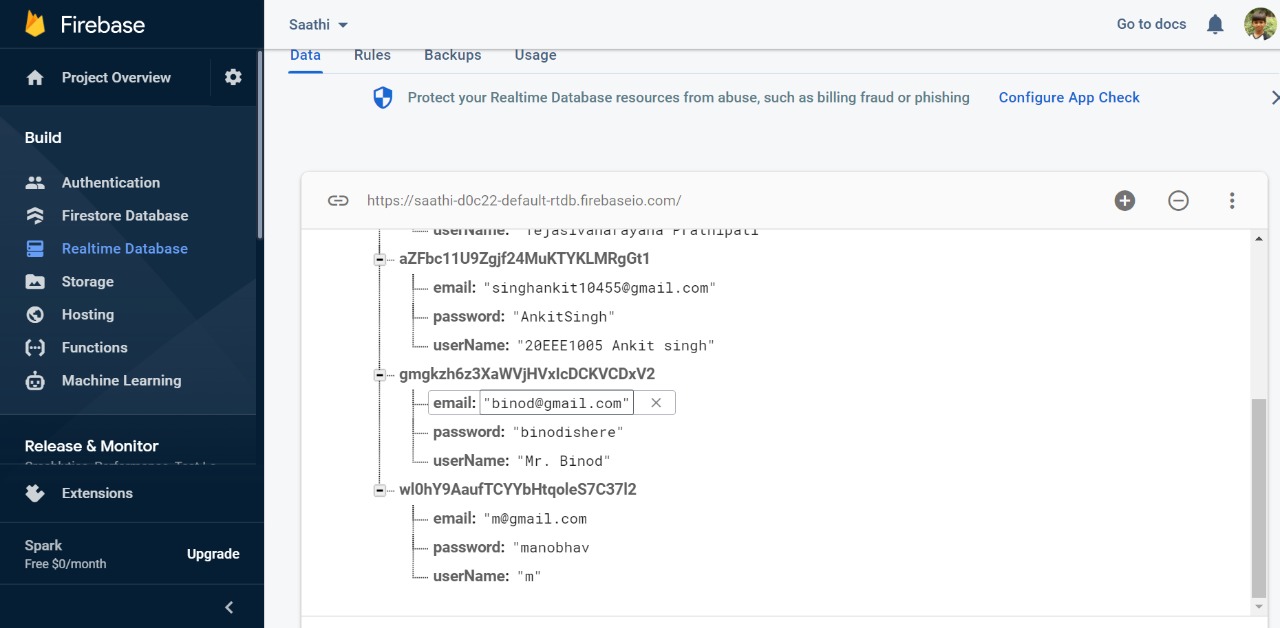Viewport: 1280px width, 628px height.
Task: Collapse sidebar with chevron arrow
Action: click(x=229, y=607)
